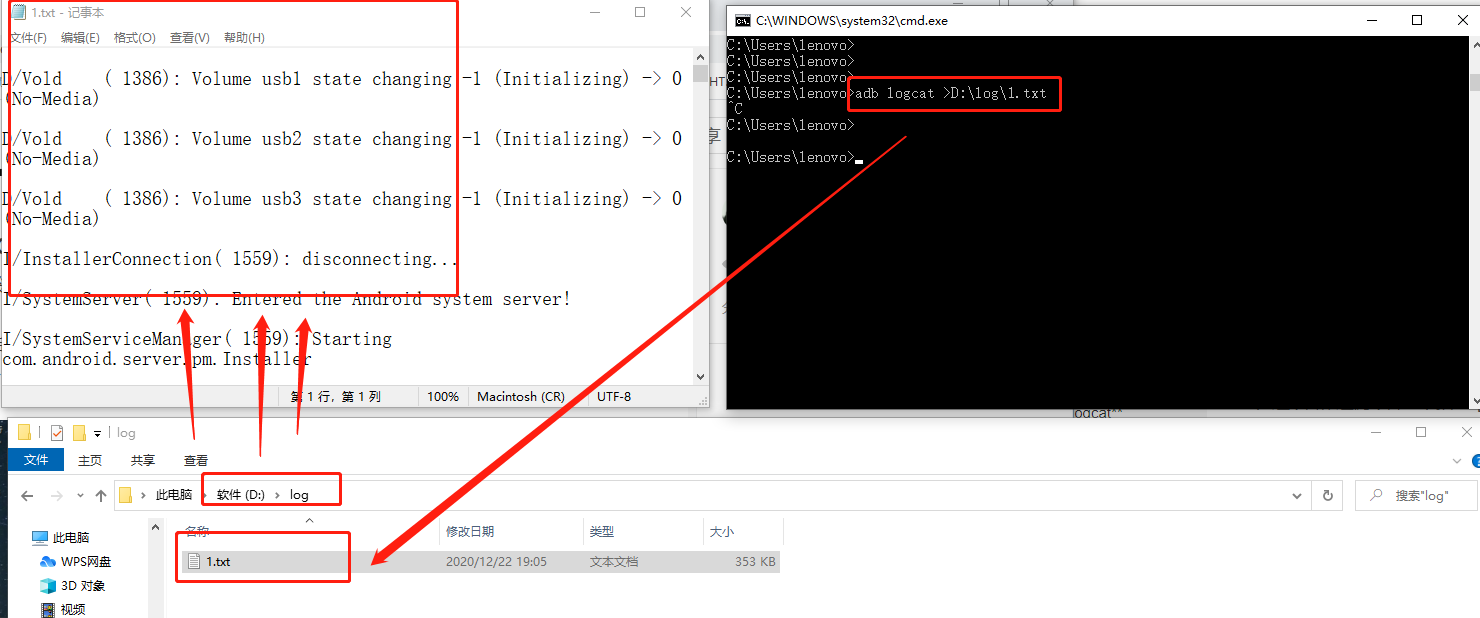Maximize the Explorer log window
Screen dimensions: 1480x618
click(x=1421, y=433)
